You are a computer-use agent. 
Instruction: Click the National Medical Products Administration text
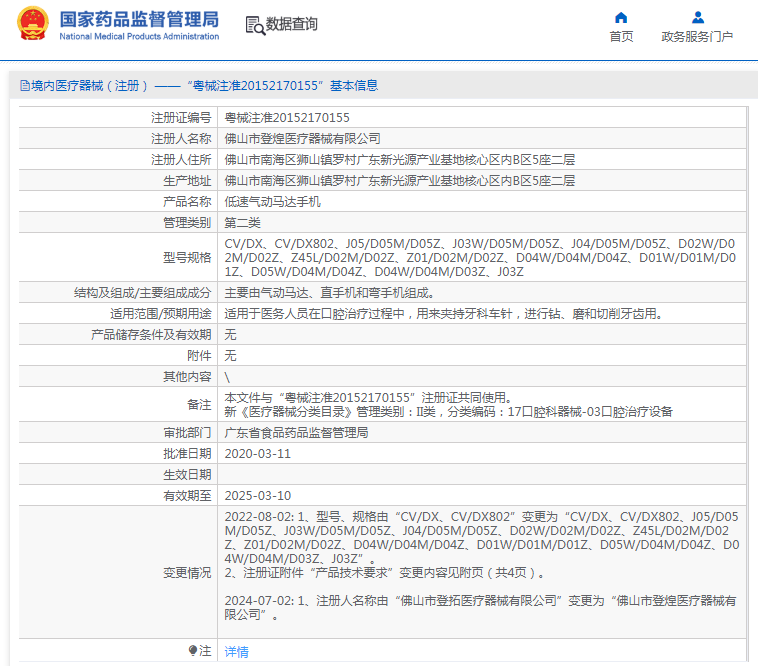[139, 36]
